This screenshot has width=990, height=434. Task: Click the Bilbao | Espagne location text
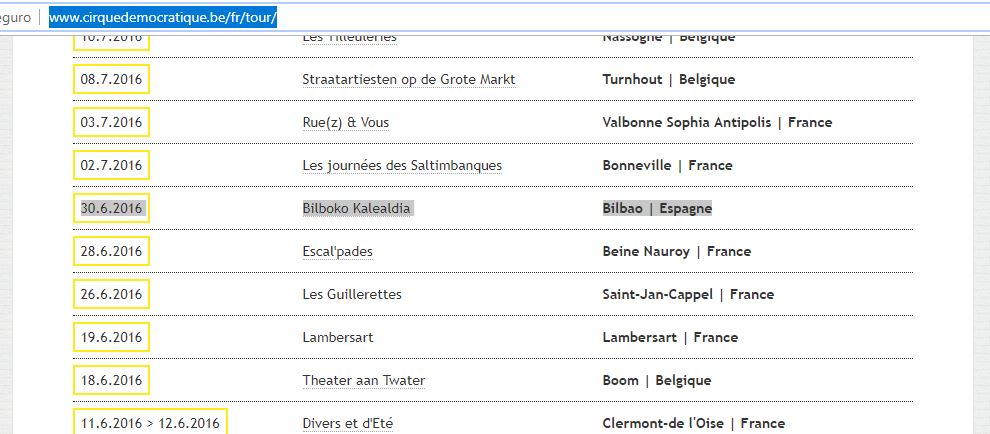tap(657, 208)
